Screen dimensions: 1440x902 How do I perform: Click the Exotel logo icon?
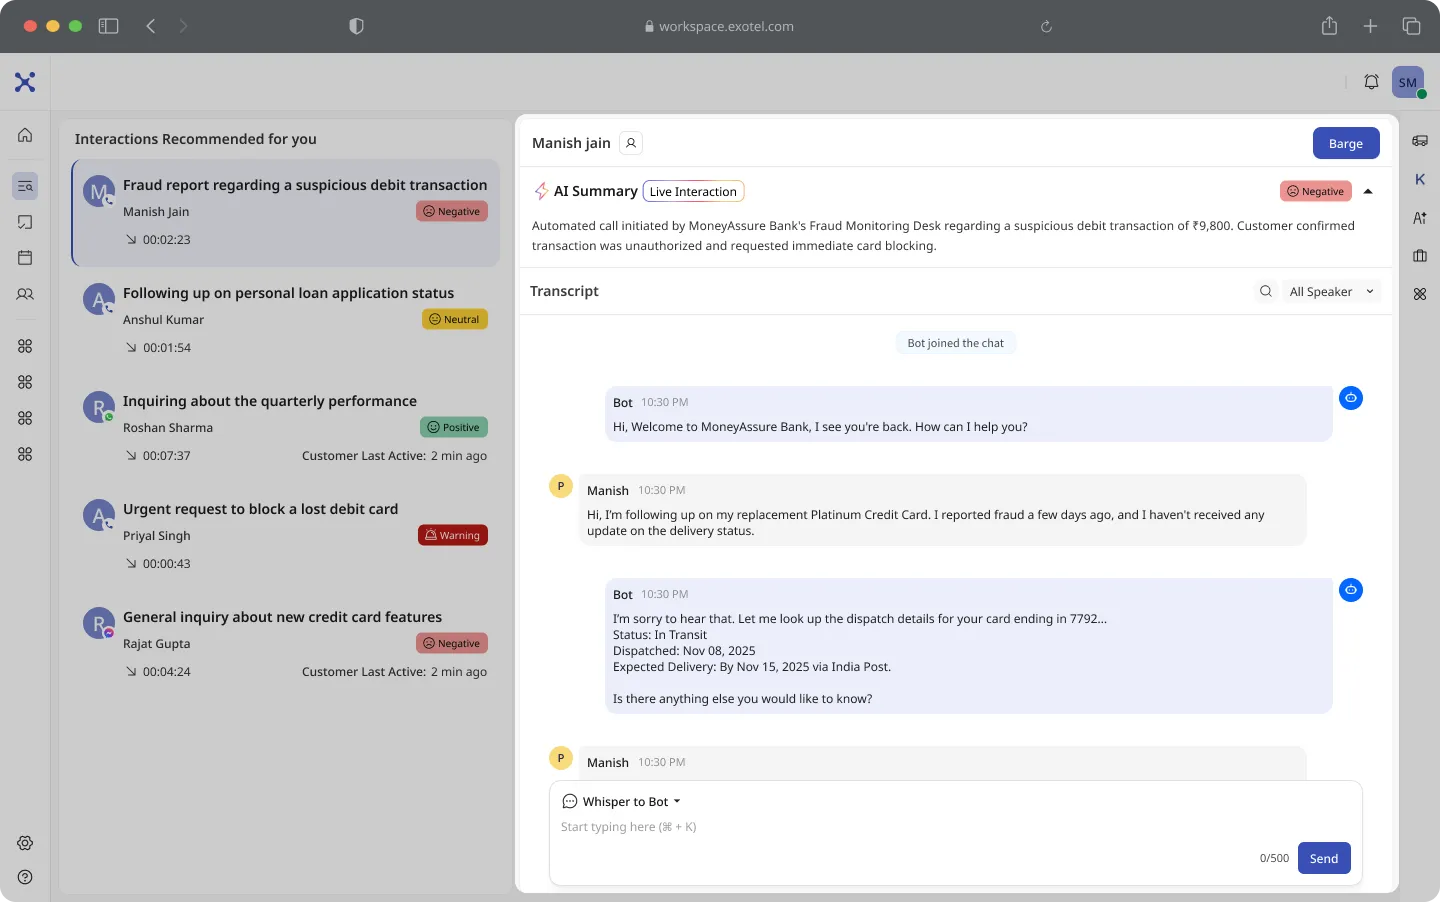pyautogui.click(x=25, y=82)
